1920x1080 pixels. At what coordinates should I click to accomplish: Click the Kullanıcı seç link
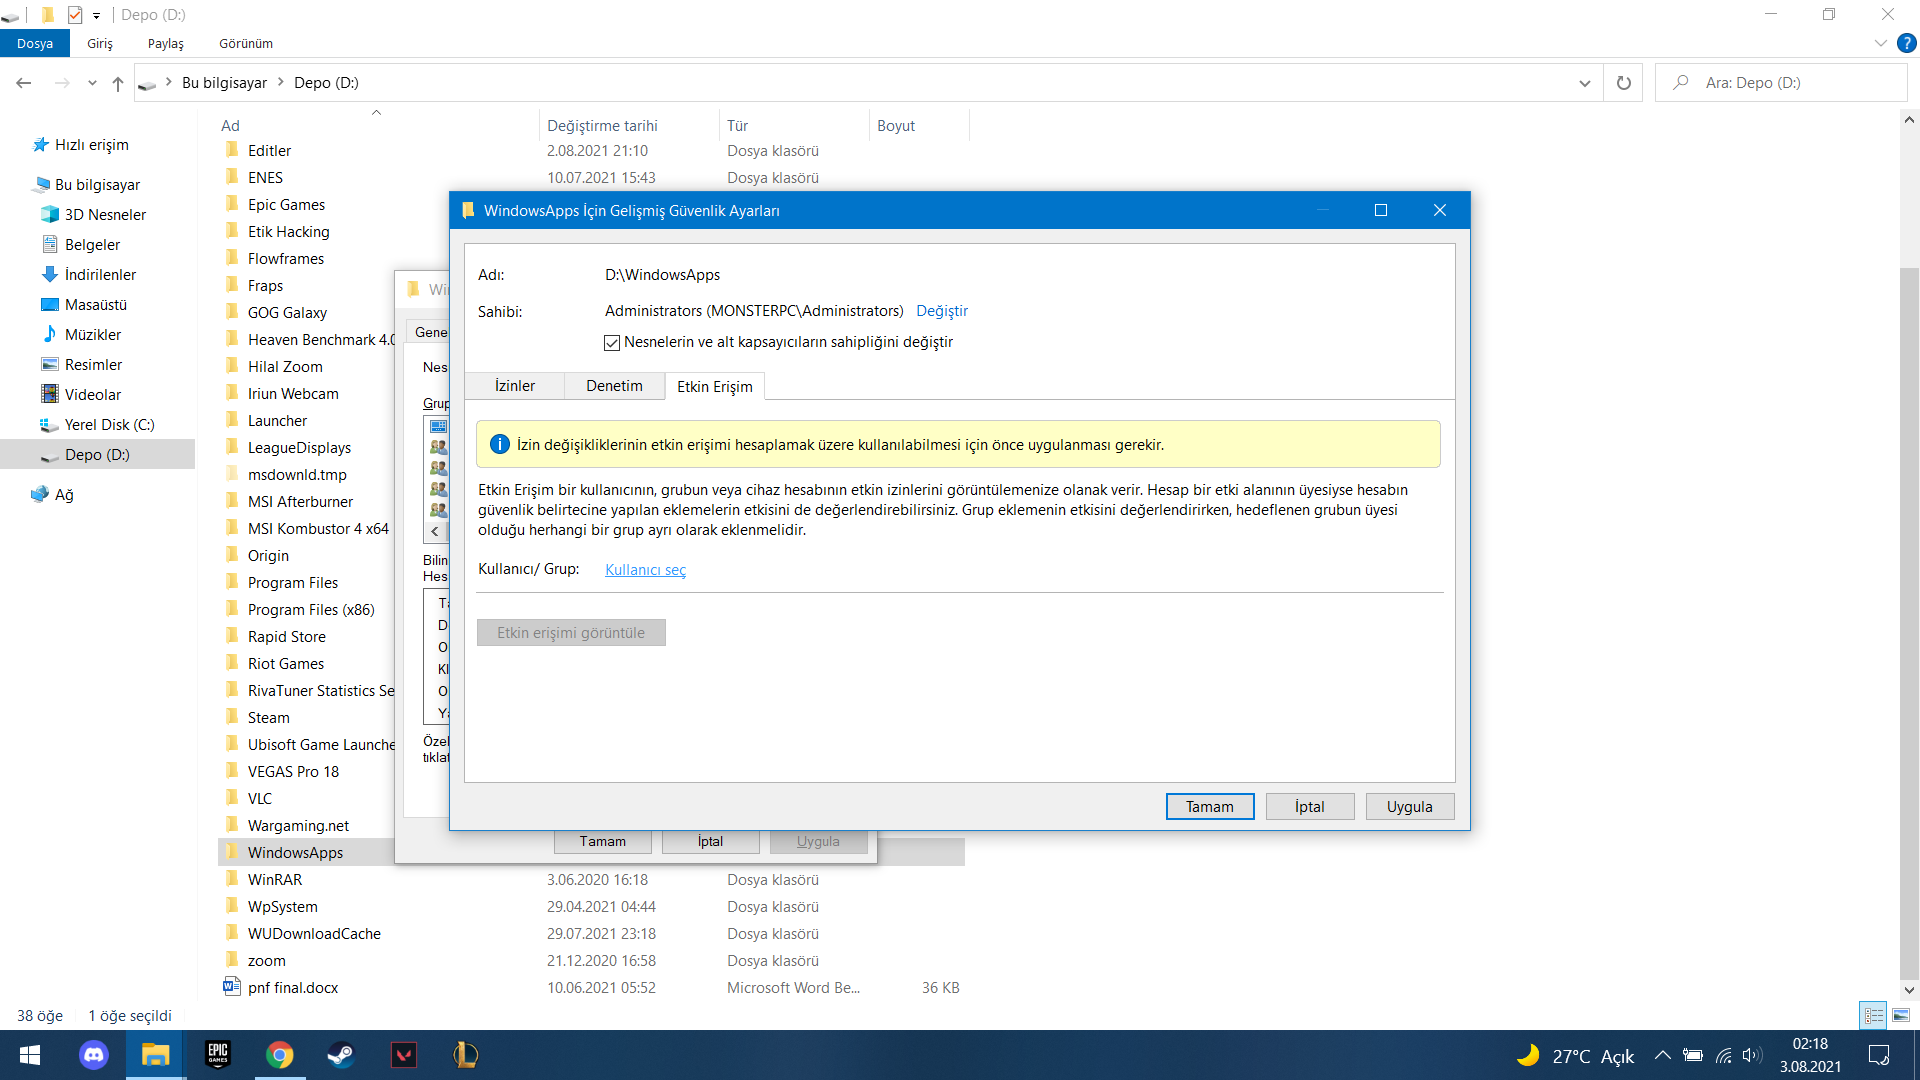(645, 570)
